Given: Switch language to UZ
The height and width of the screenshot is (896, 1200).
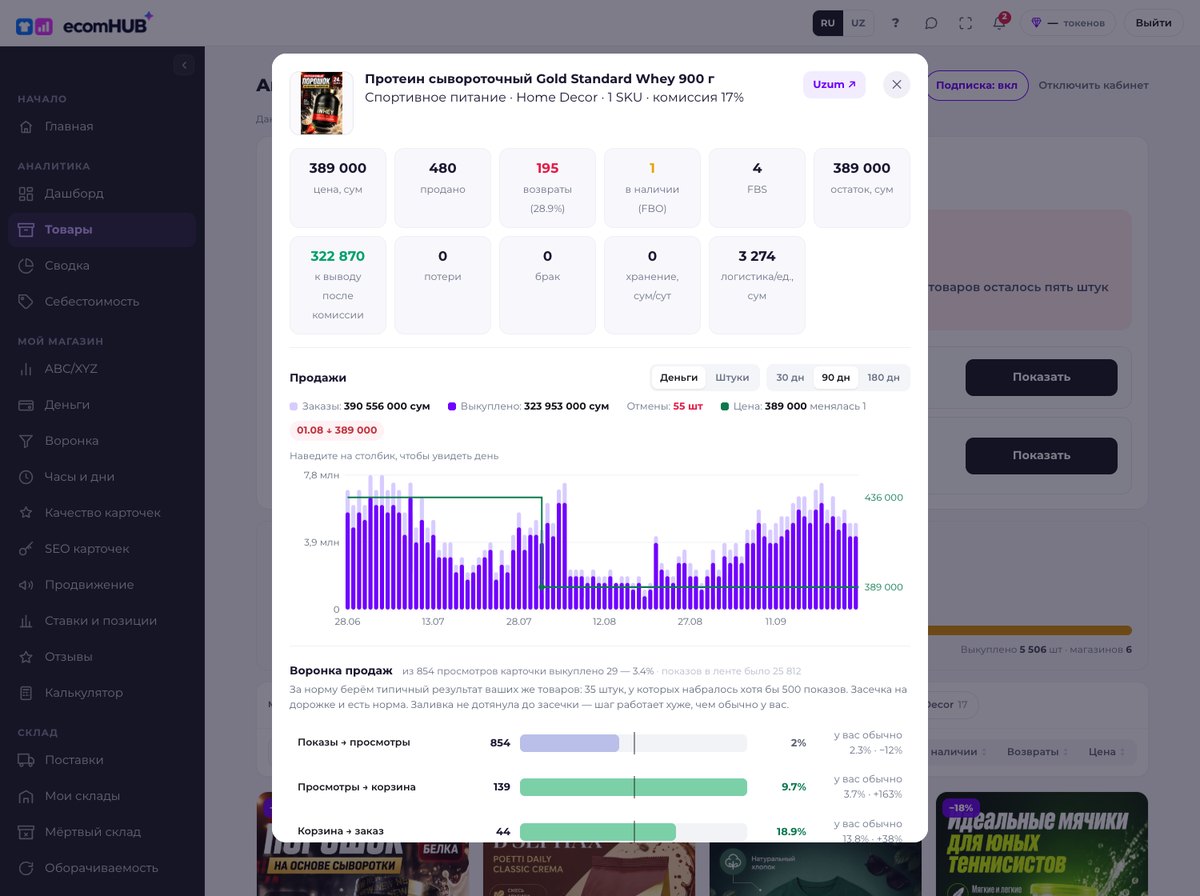Looking at the screenshot, I should click(x=858, y=23).
